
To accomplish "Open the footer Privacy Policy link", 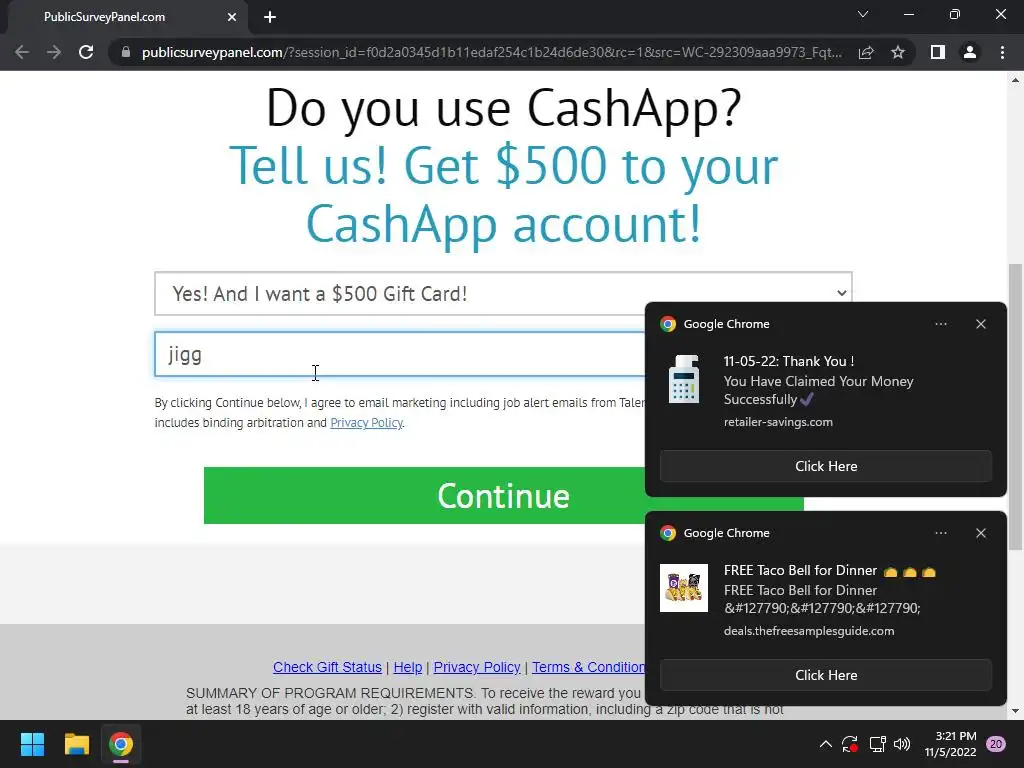I will pos(477,667).
